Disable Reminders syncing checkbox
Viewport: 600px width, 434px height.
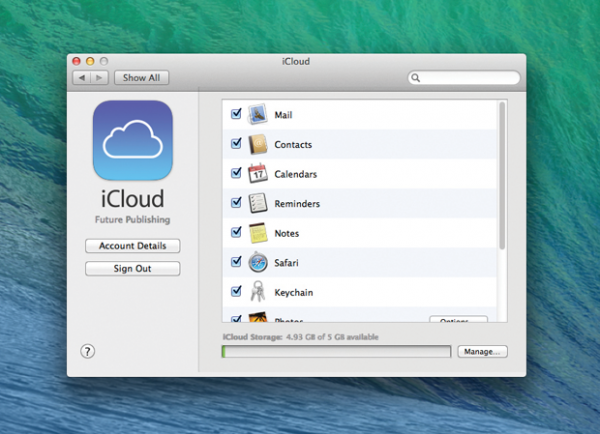tap(236, 202)
